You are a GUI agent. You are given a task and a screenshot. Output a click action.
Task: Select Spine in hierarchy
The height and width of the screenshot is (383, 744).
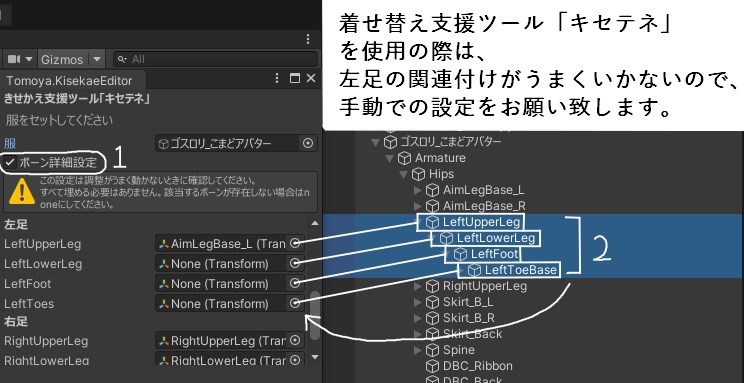coord(458,350)
